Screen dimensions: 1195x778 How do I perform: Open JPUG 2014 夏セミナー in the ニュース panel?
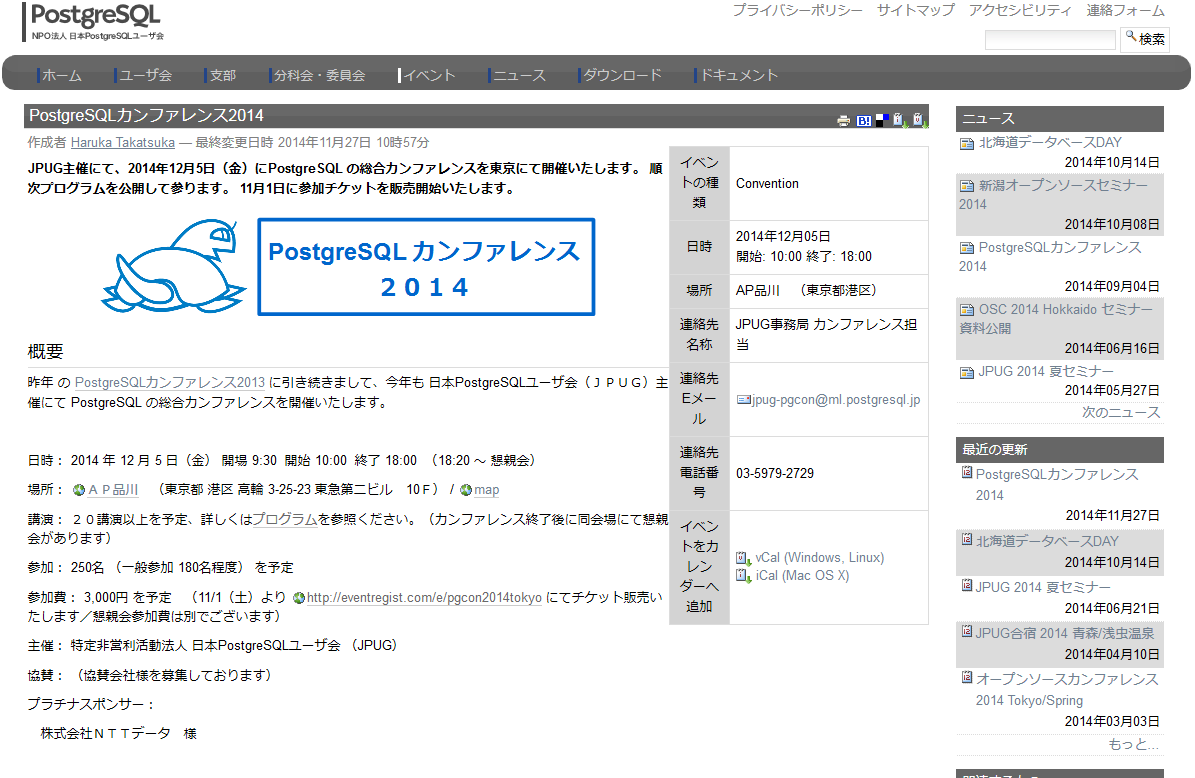(1046, 372)
